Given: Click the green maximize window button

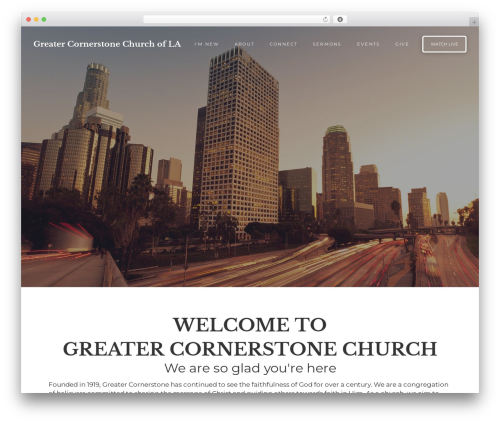Looking at the screenshot, I should tap(44, 20).
